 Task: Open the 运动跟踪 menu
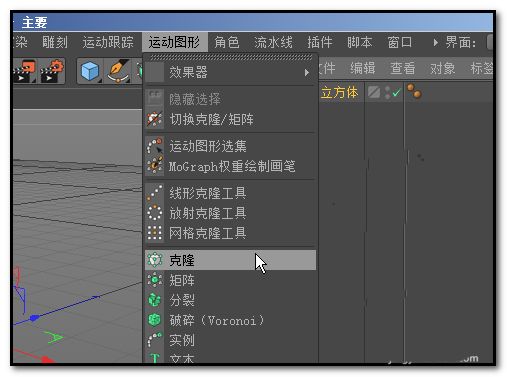click(x=108, y=42)
